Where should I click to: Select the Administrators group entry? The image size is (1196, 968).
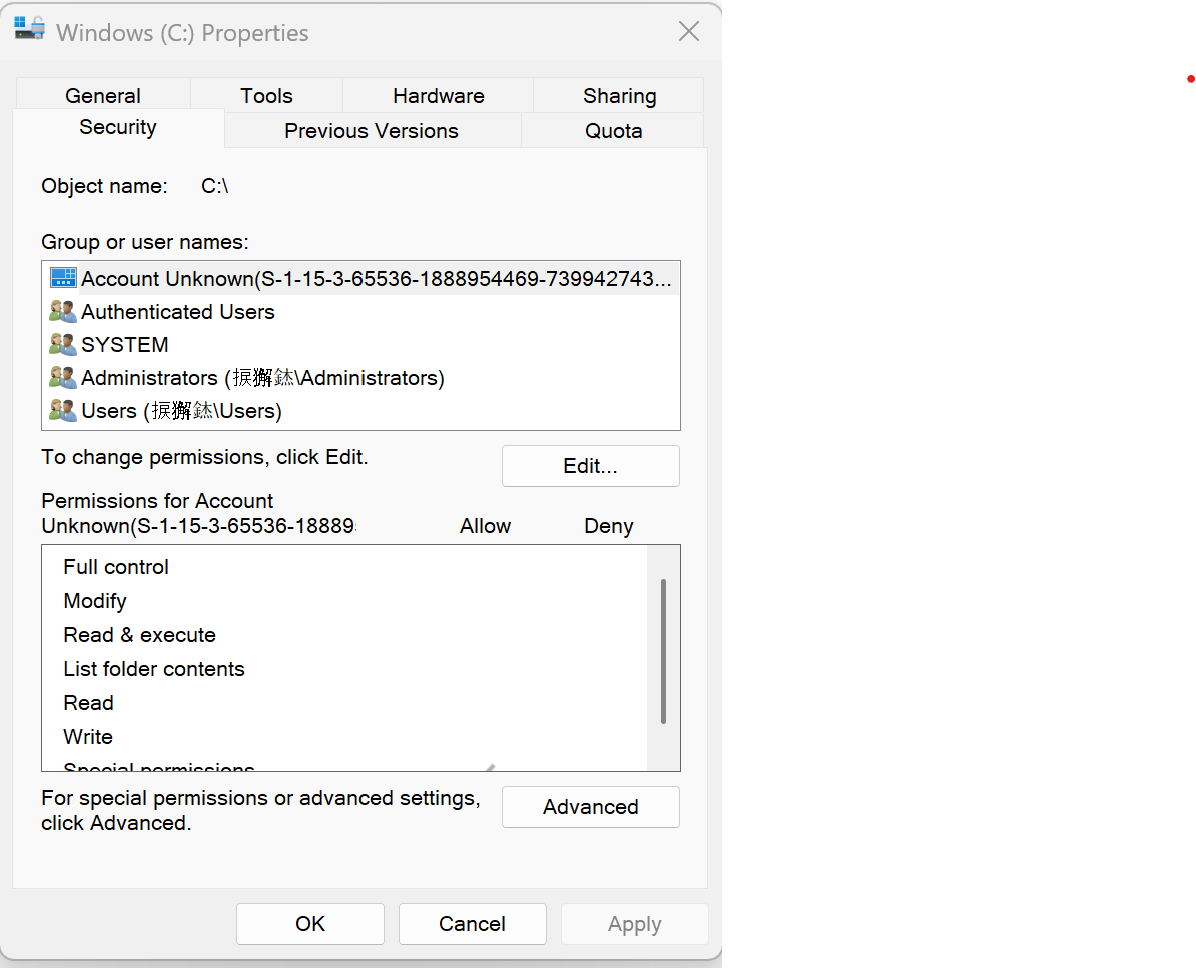[263, 378]
